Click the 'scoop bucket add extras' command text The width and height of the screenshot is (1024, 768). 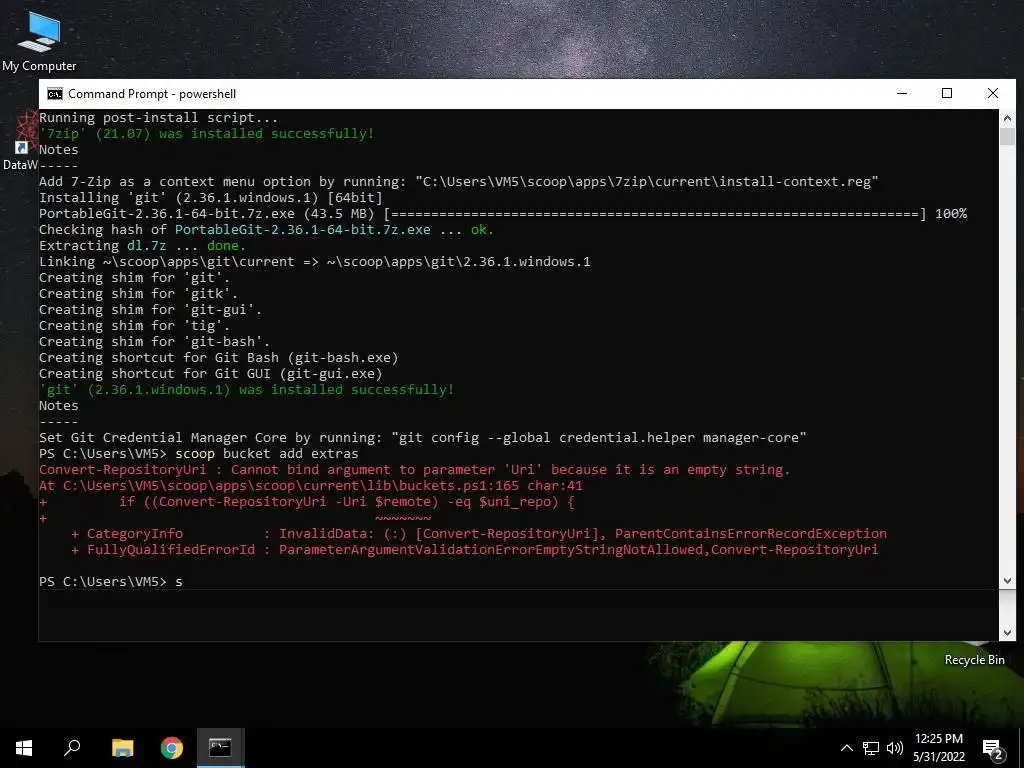click(x=266, y=453)
